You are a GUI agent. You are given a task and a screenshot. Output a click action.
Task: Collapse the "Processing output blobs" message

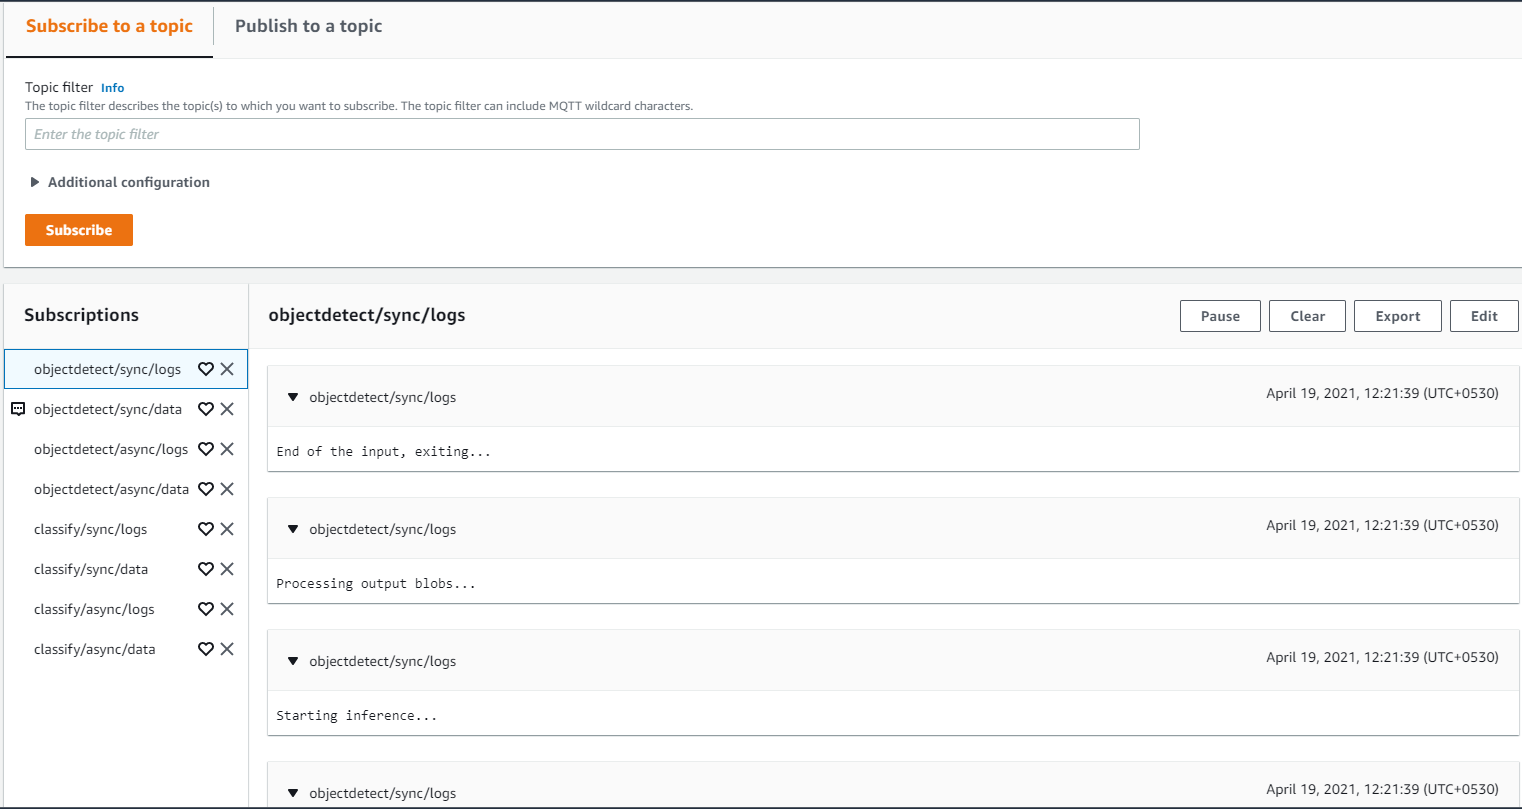pos(293,529)
